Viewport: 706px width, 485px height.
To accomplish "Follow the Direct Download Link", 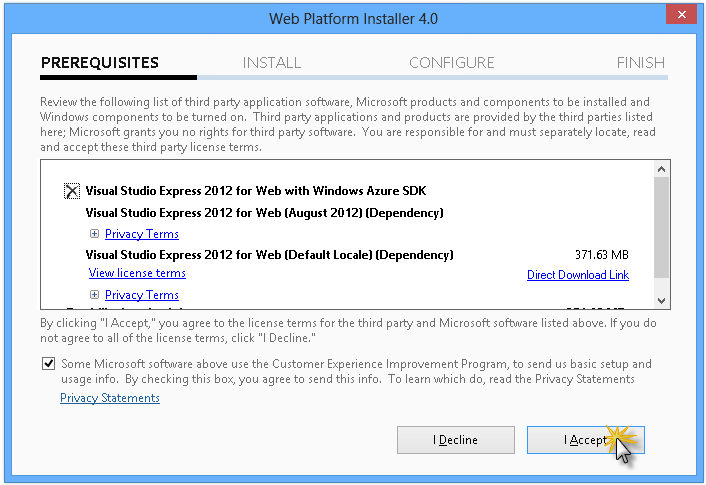I will (578, 275).
